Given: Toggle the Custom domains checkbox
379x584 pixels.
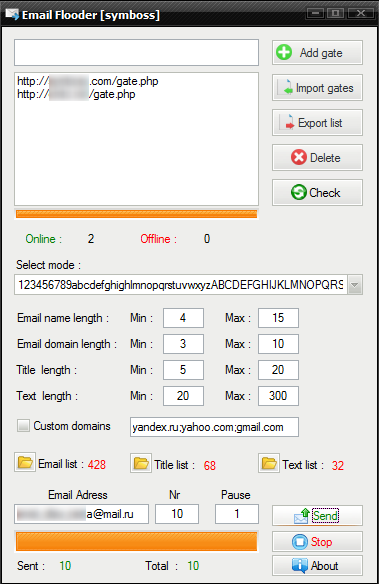Looking at the screenshot, I should coord(23,425).
